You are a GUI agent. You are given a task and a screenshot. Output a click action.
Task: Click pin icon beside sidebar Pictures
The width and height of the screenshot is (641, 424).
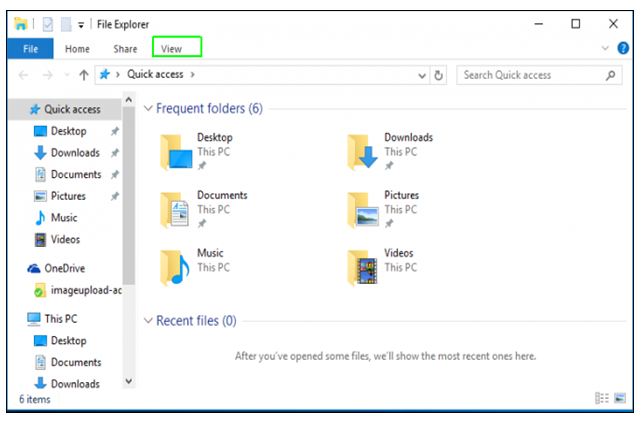pyautogui.click(x=115, y=196)
